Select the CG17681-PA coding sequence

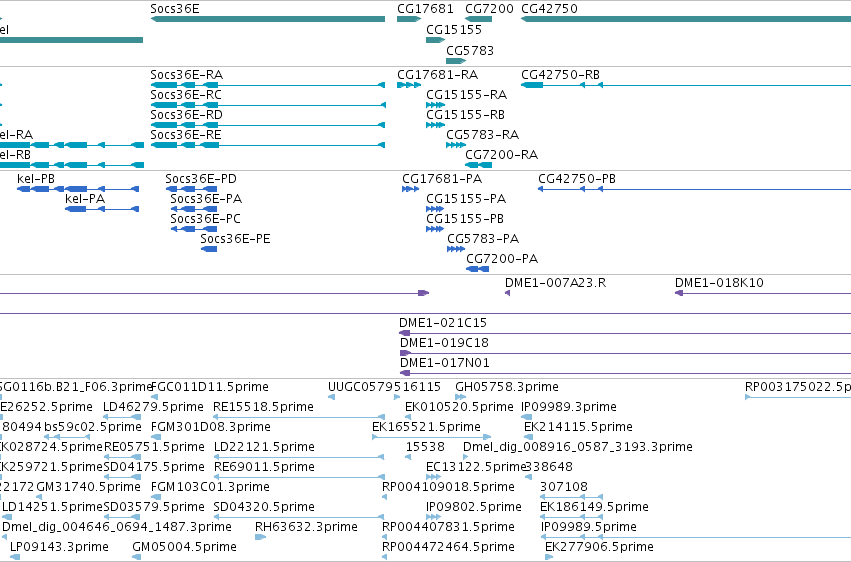pos(410,189)
